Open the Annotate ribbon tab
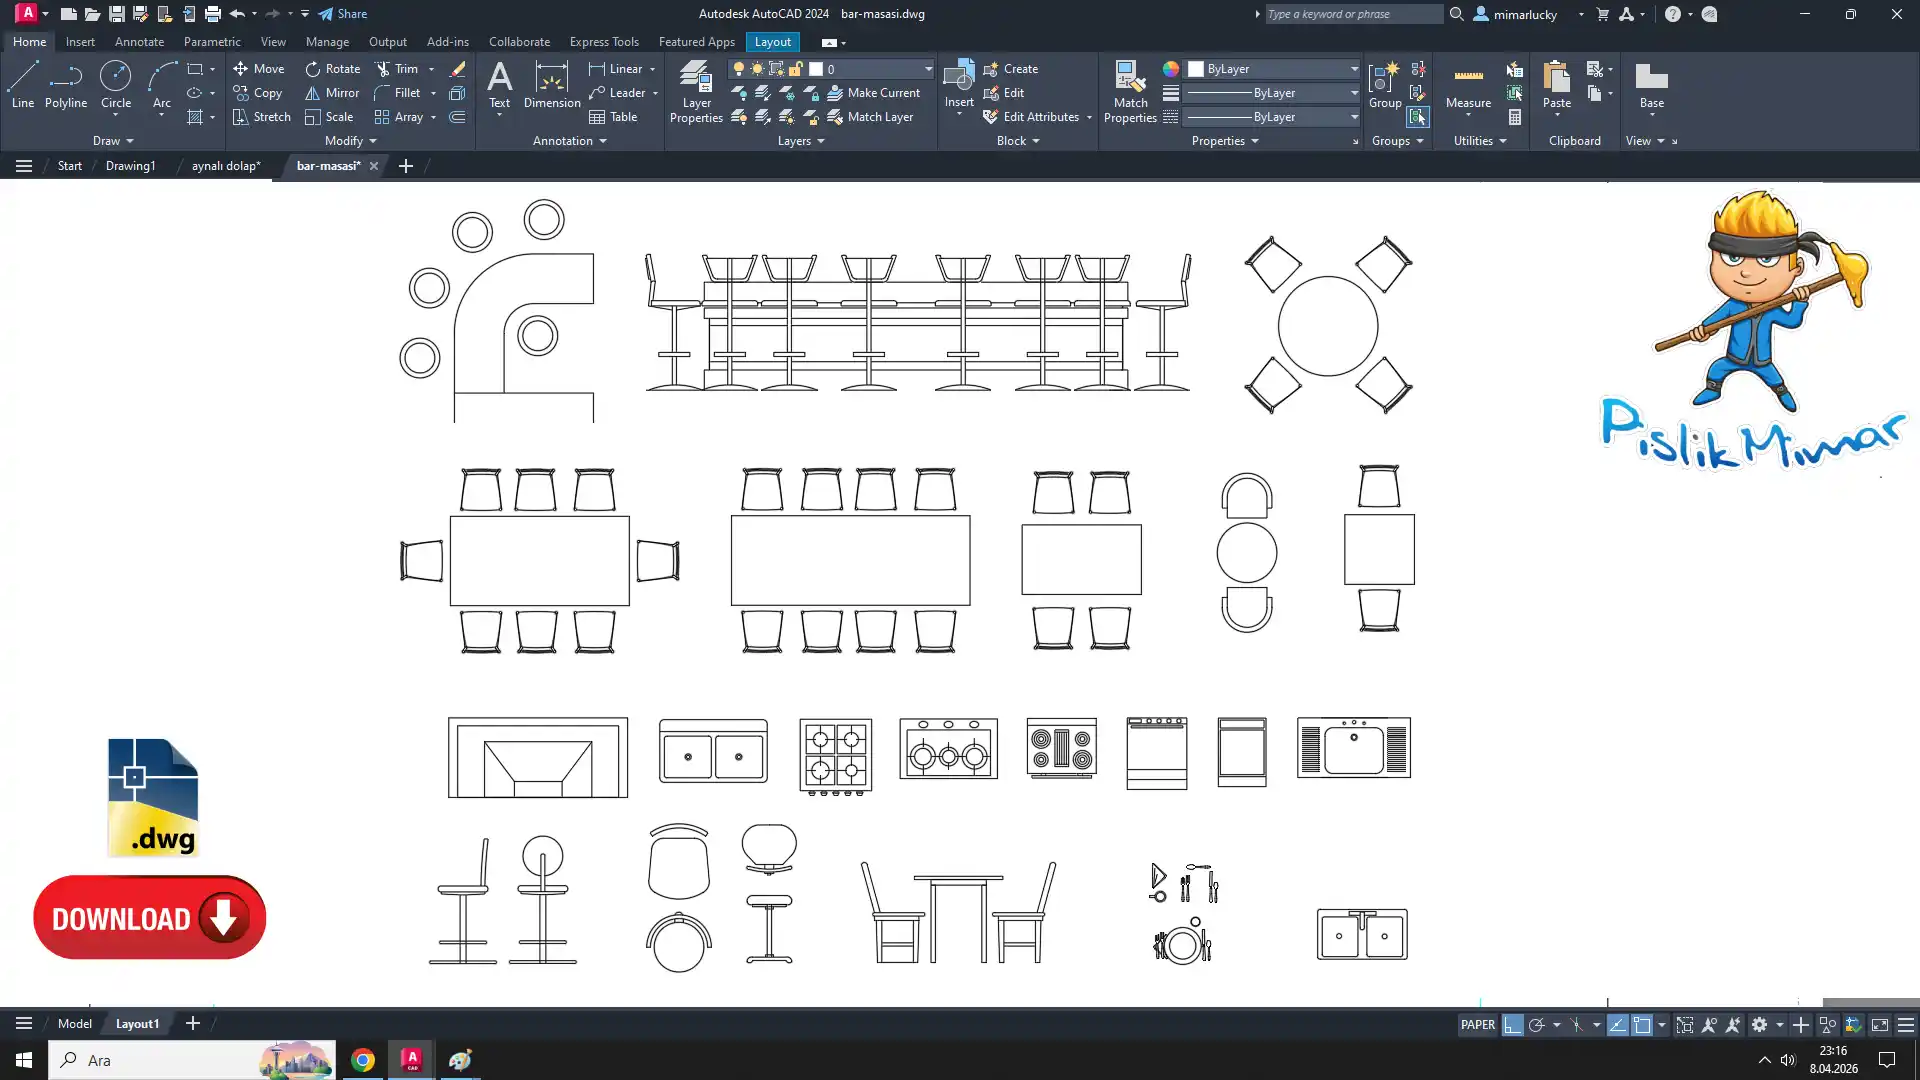1920x1080 pixels. (139, 42)
